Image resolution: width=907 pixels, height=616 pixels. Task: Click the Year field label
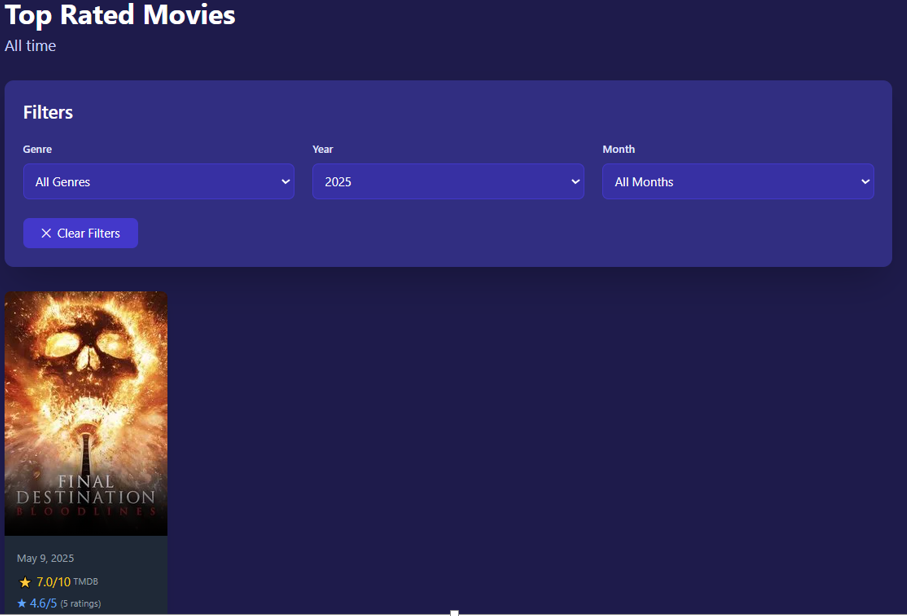point(323,149)
